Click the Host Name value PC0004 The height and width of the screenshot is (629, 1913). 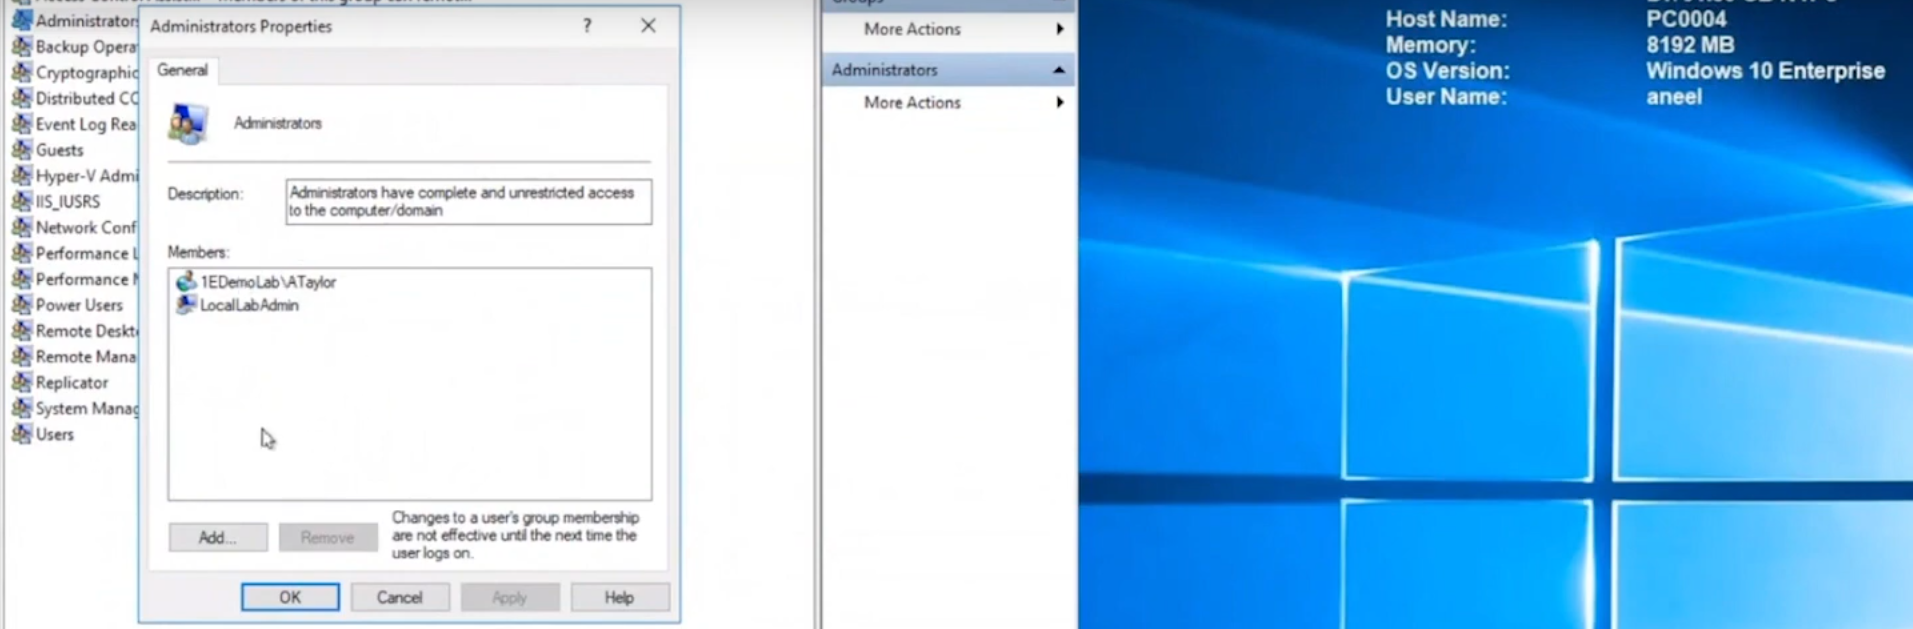[1686, 19]
